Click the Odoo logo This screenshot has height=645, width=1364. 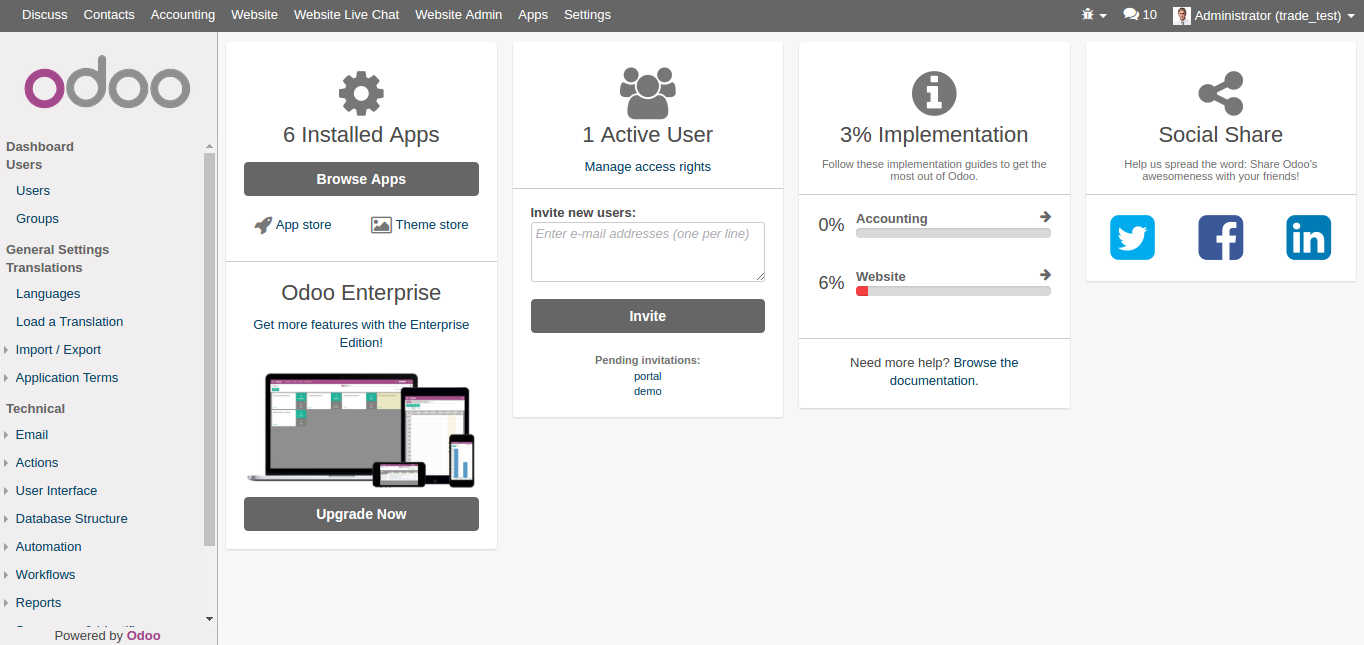tap(107, 87)
